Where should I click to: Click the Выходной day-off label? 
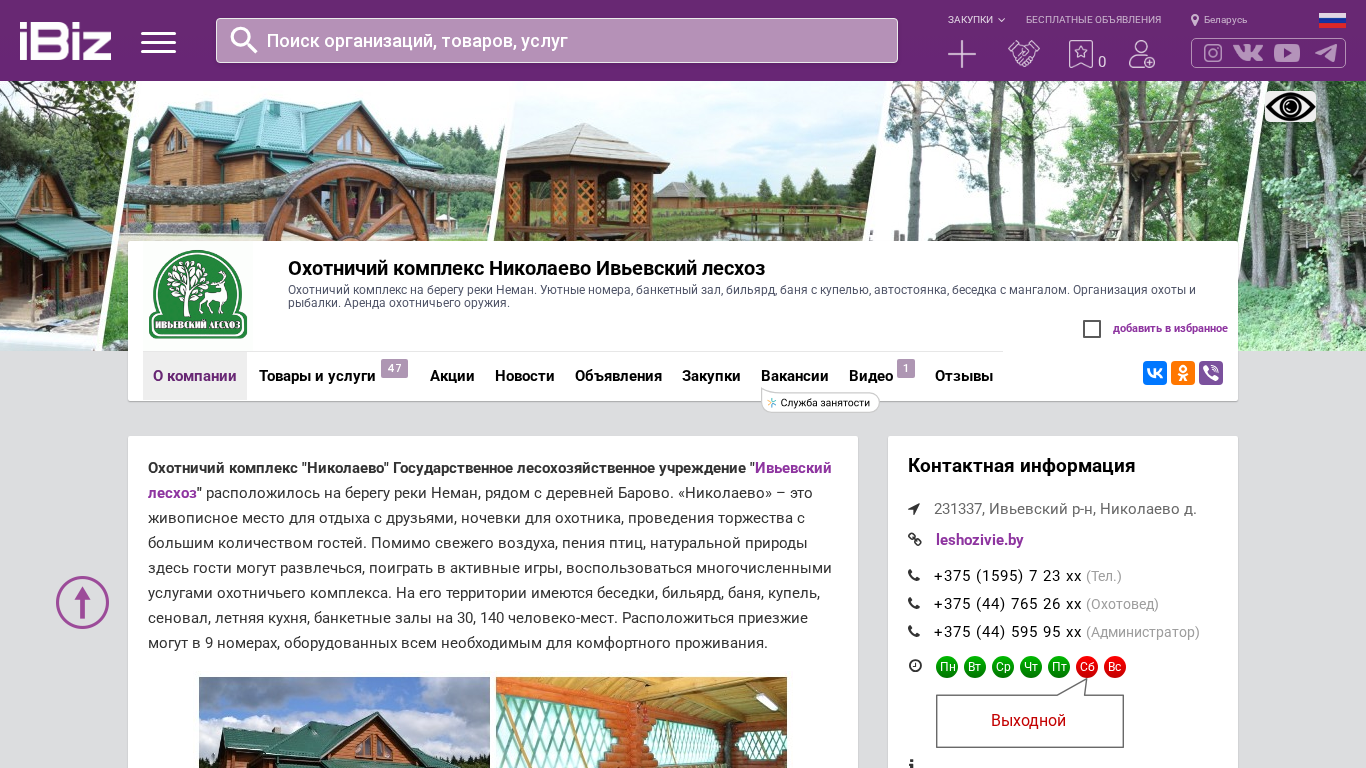[x=1029, y=721]
